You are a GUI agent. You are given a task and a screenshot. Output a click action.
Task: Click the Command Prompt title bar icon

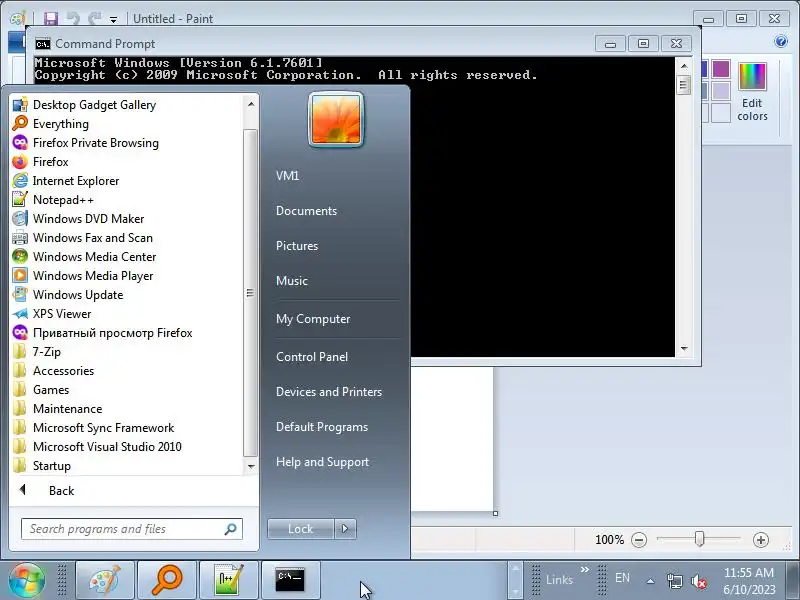pos(43,44)
